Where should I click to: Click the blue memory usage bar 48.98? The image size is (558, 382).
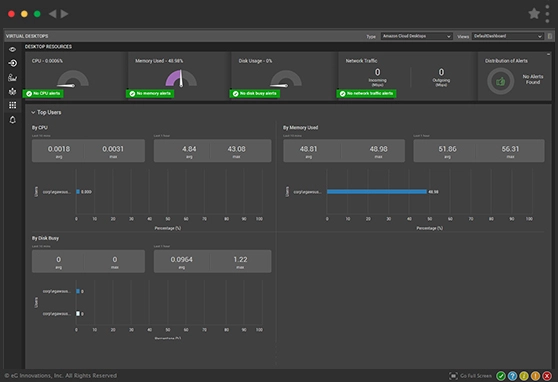coord(377,192)
